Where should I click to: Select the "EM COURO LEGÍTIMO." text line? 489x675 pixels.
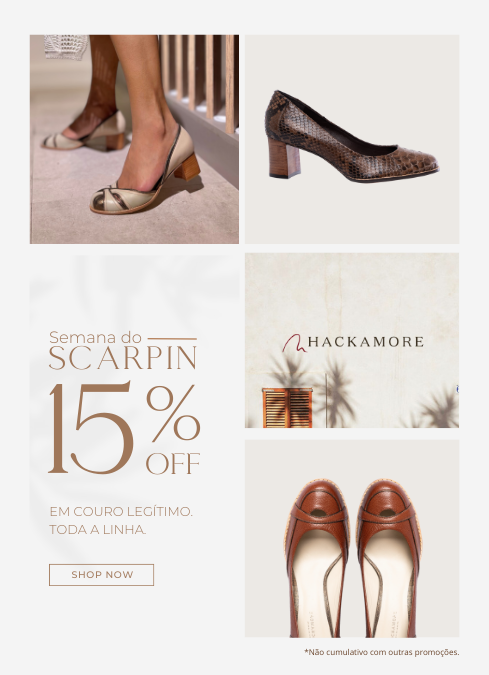(121, 512)
